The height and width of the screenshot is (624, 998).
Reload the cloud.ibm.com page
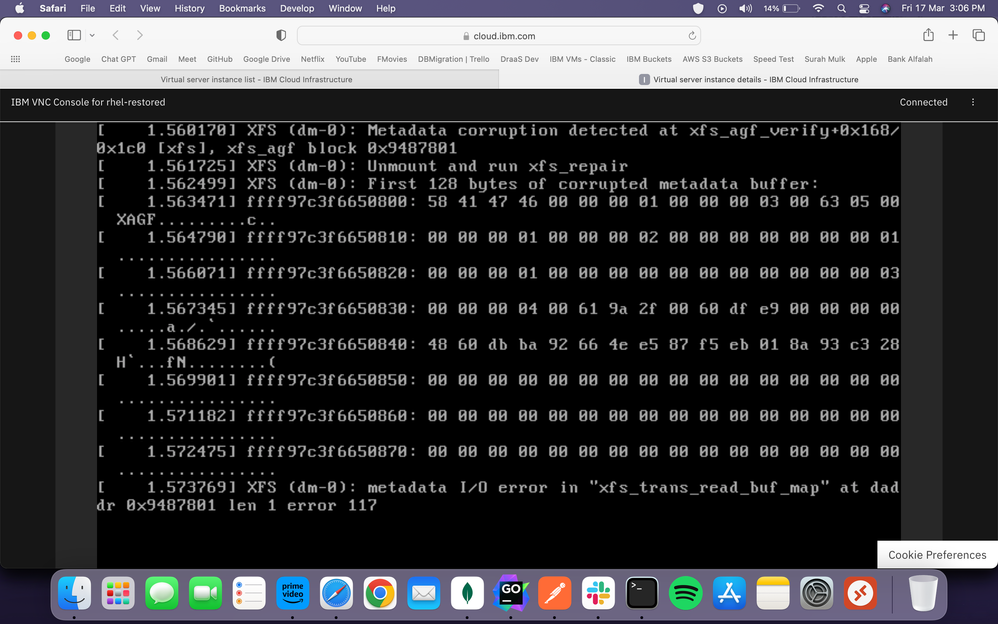coord(693,36)
